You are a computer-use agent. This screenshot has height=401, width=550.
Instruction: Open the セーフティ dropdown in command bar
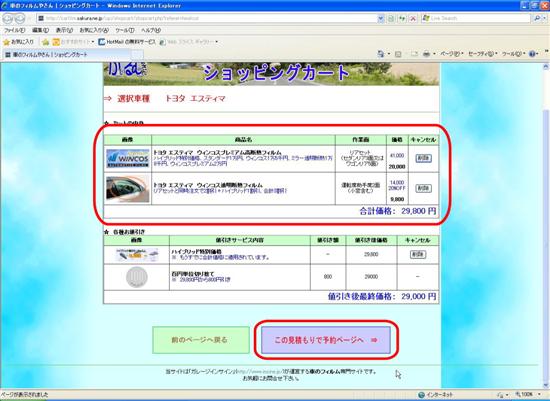pos(483,54)
